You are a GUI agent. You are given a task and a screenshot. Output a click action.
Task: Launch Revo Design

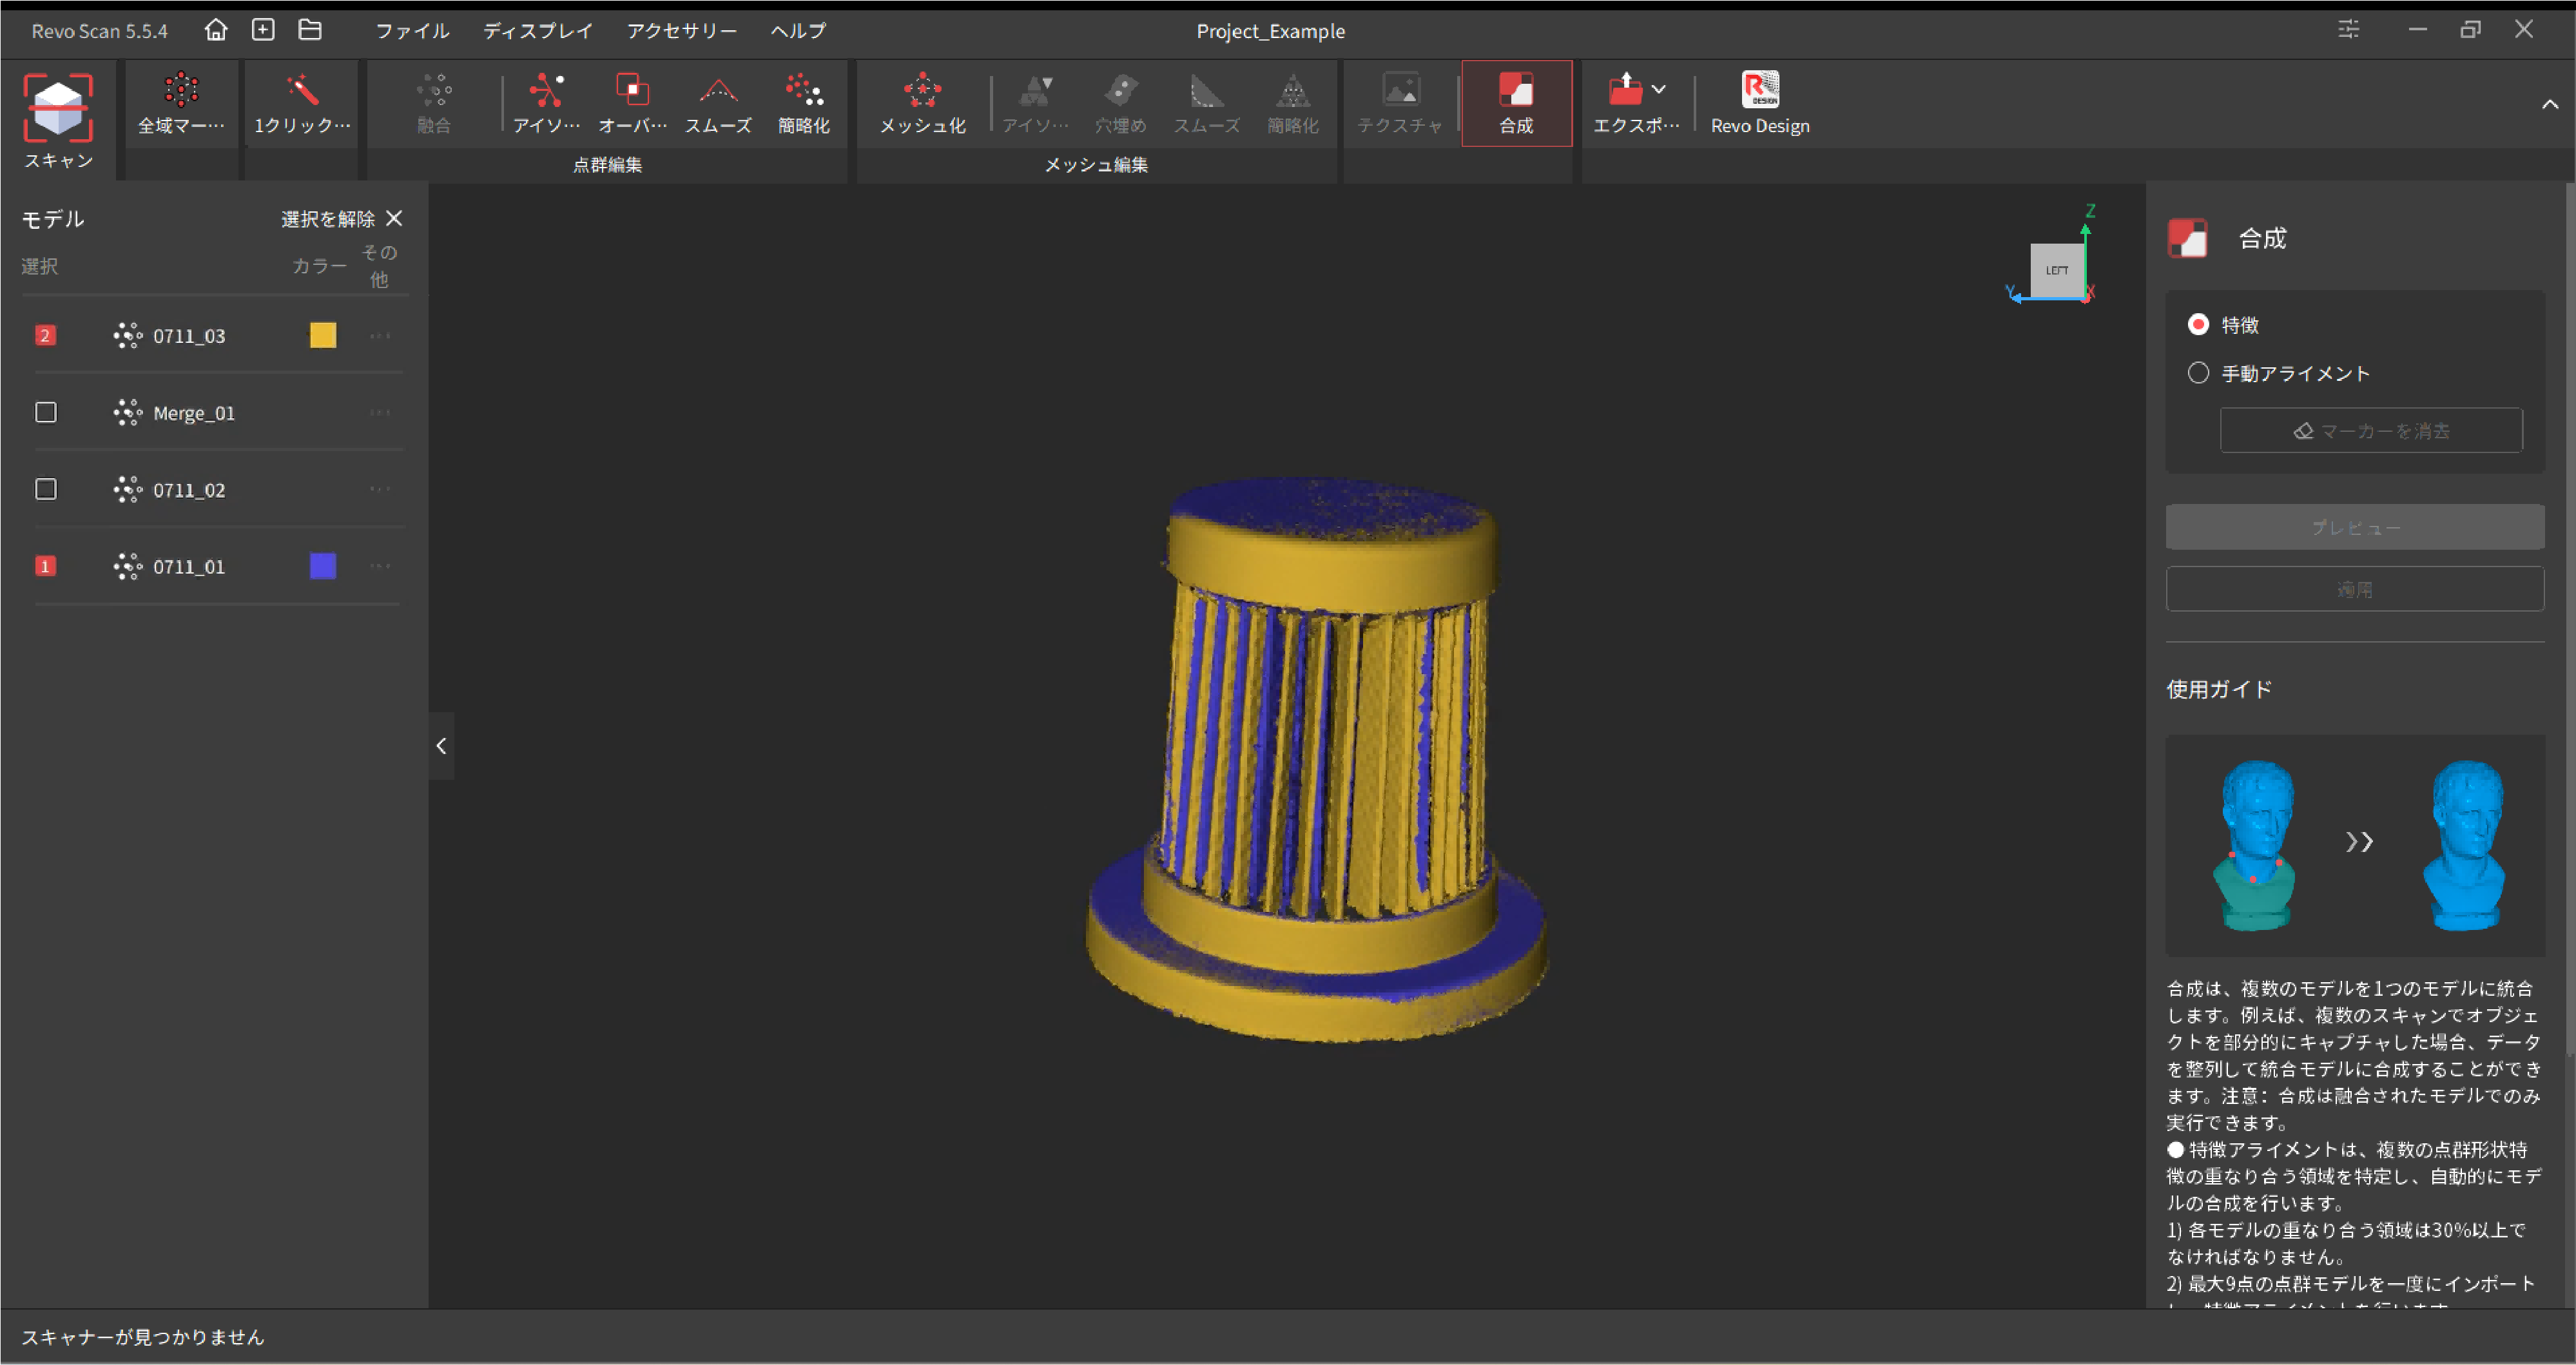1760,102
